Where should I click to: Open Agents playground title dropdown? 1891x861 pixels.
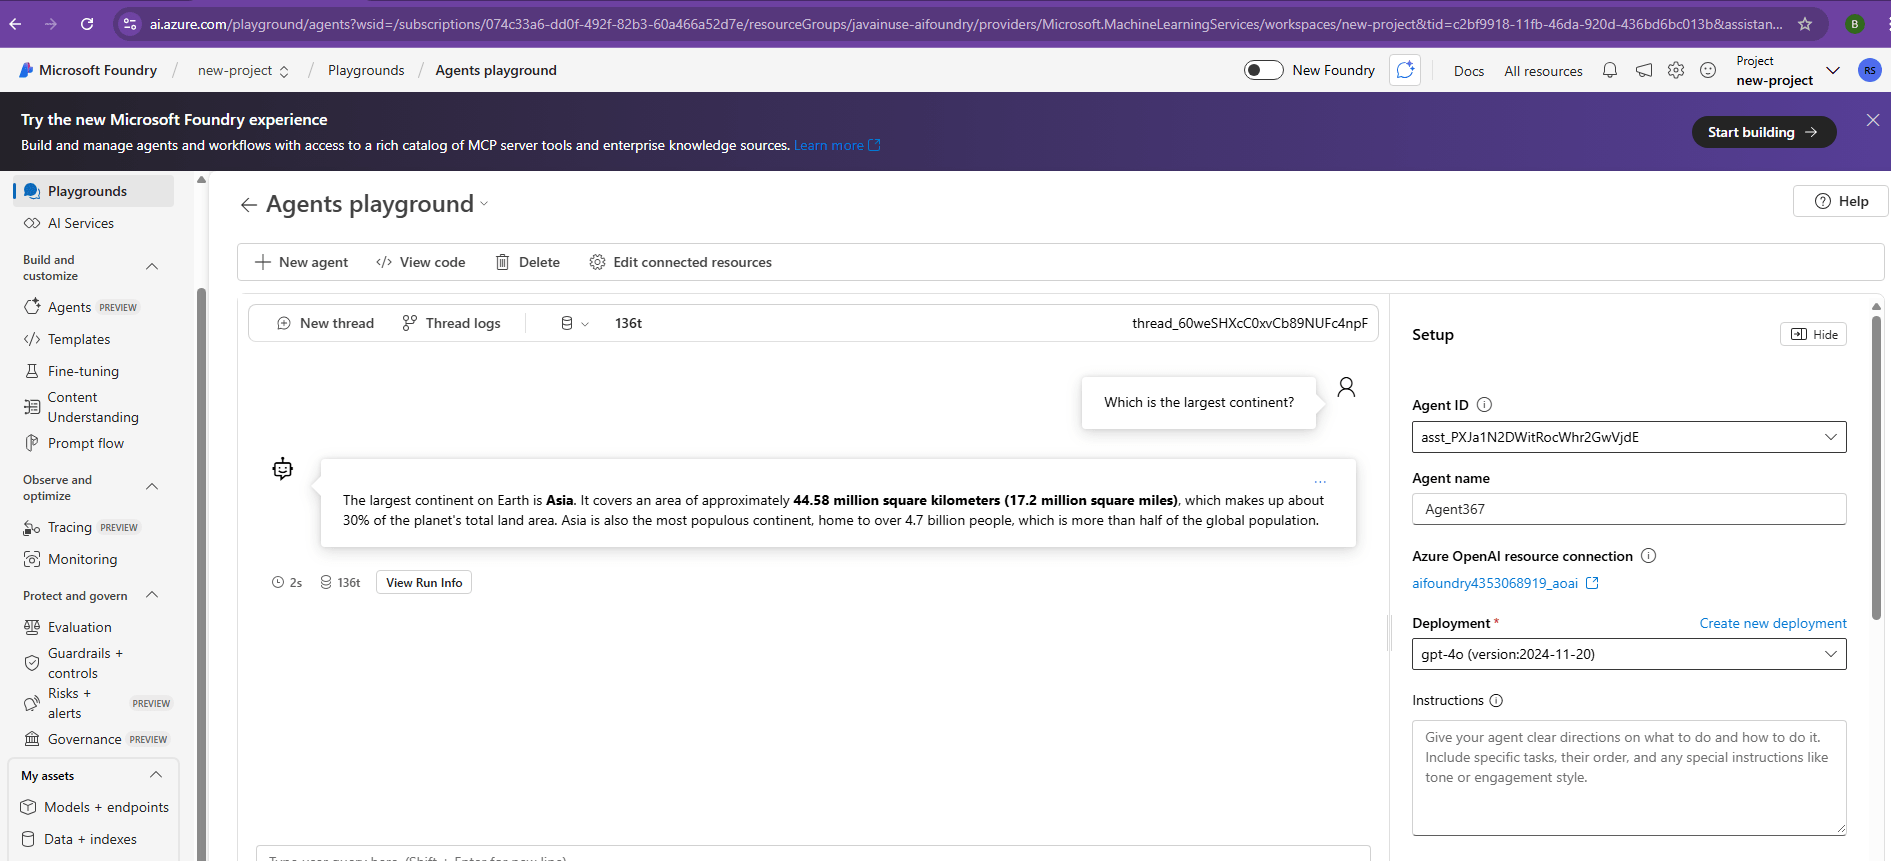[484, 204]
